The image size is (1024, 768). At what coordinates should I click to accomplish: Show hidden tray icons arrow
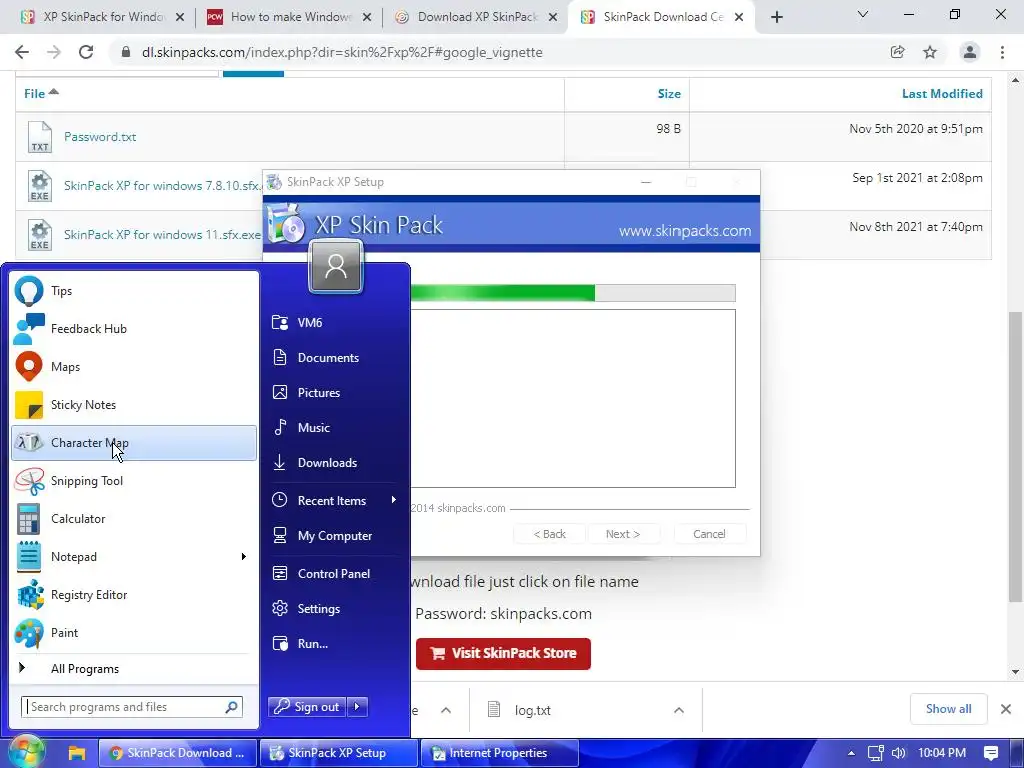point(851,753)
